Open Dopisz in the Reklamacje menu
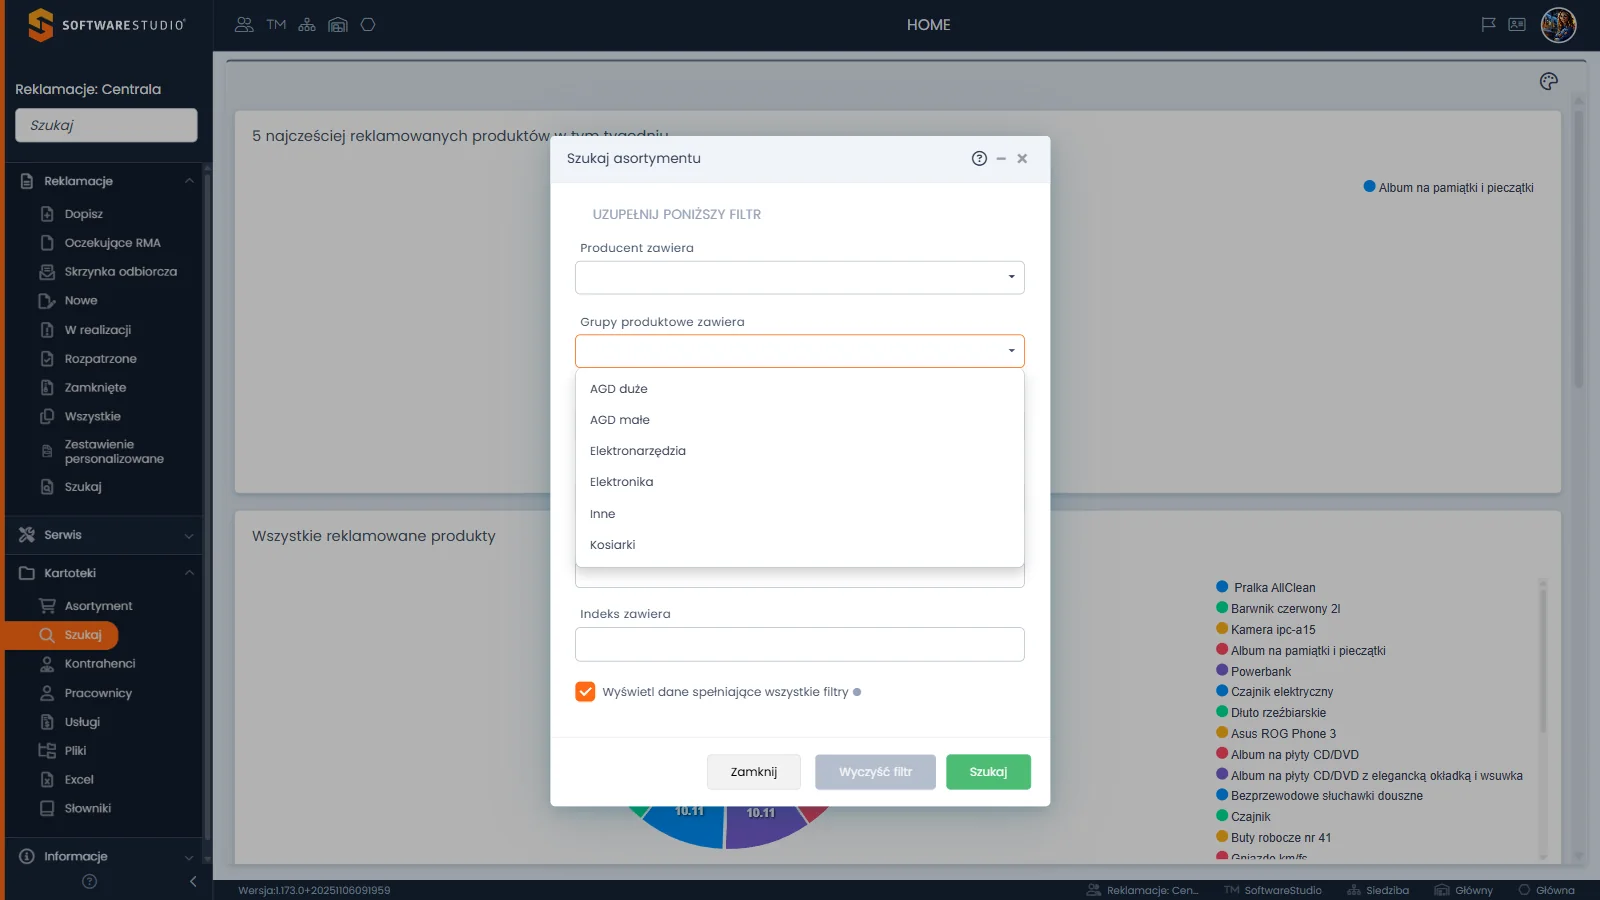 (84, 214)
